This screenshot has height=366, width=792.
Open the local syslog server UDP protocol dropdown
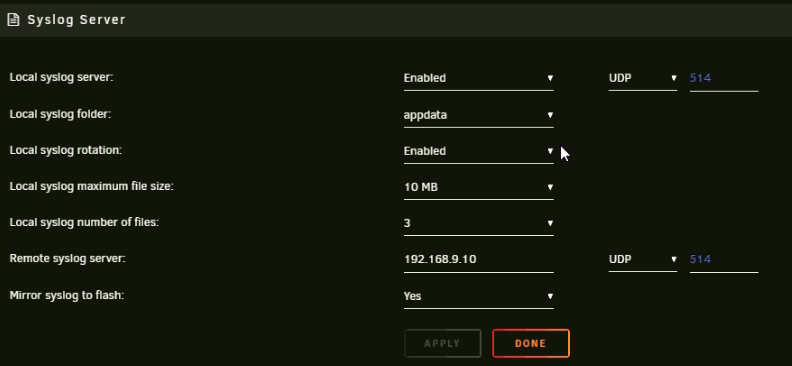[x=642, y=78]
